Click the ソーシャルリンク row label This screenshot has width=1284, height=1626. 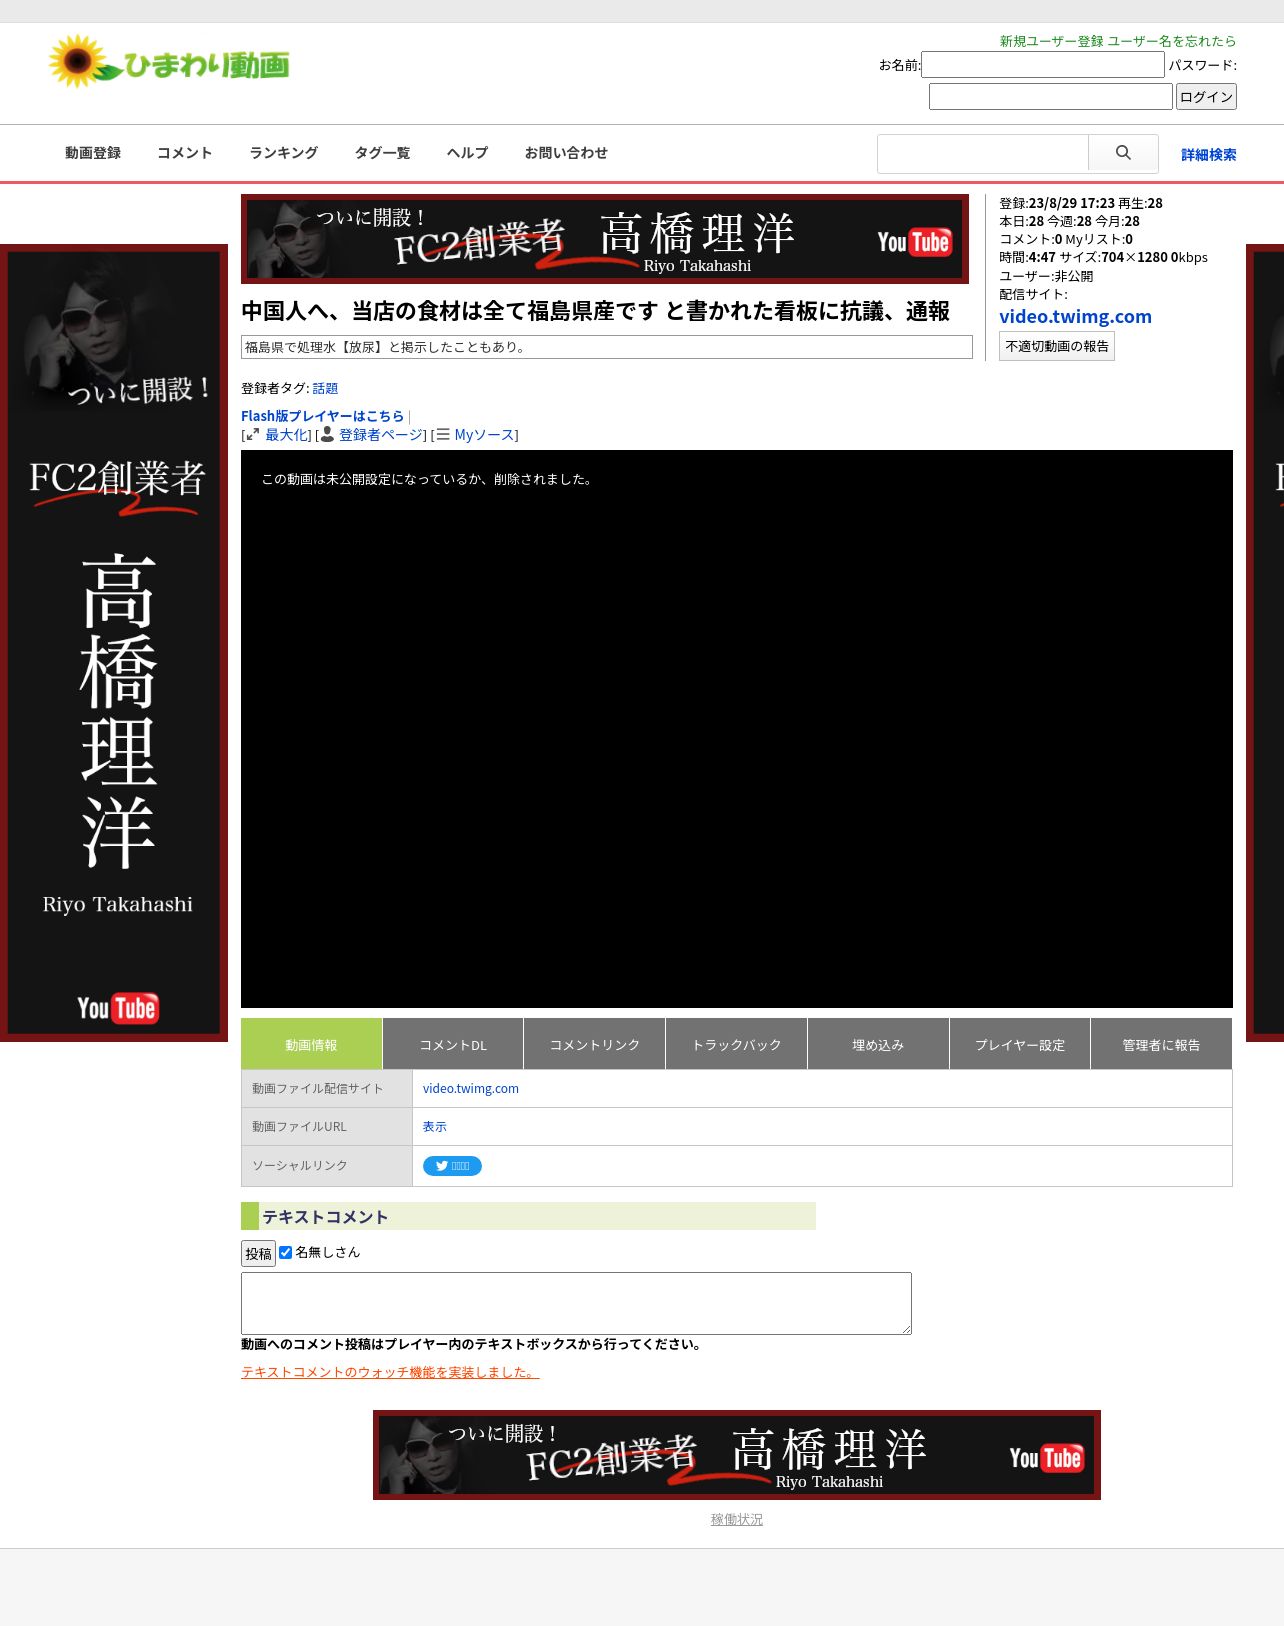[x=327, y=1166]
